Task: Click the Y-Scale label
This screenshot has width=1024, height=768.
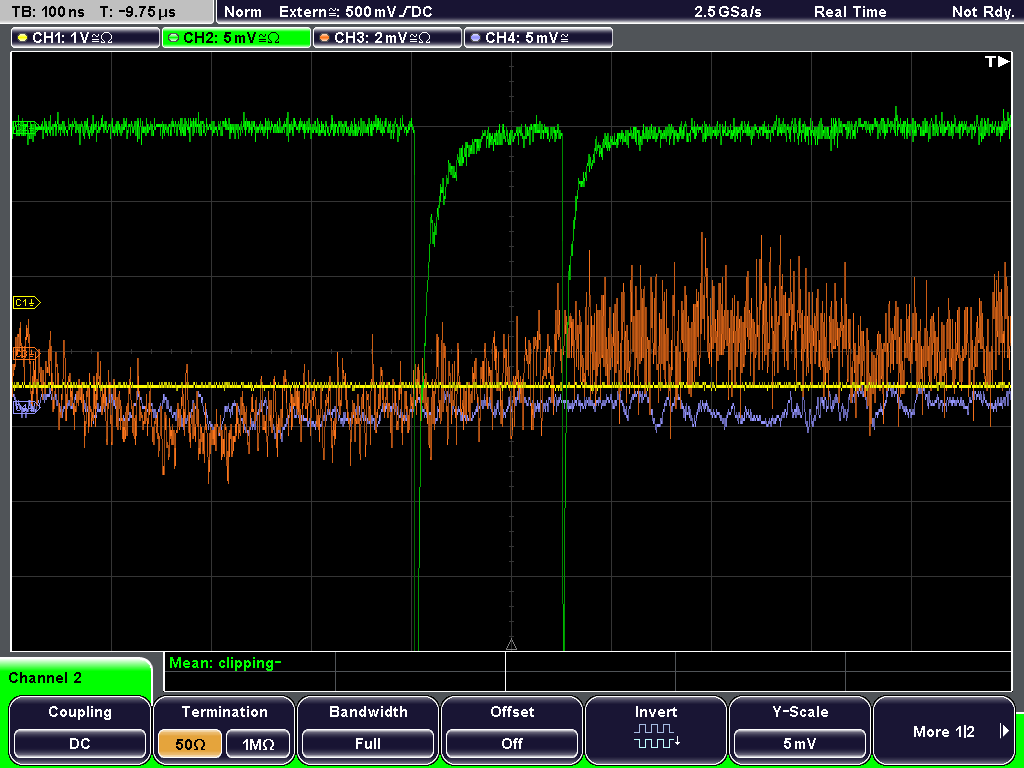Action: click(x=800, y=712)
